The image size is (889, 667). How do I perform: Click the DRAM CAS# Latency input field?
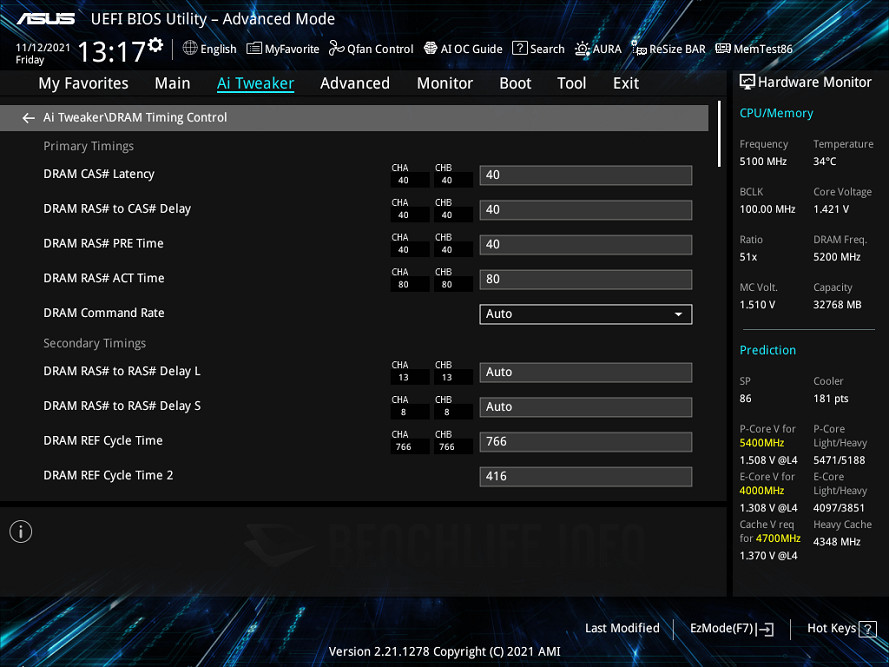coord(586,175)
